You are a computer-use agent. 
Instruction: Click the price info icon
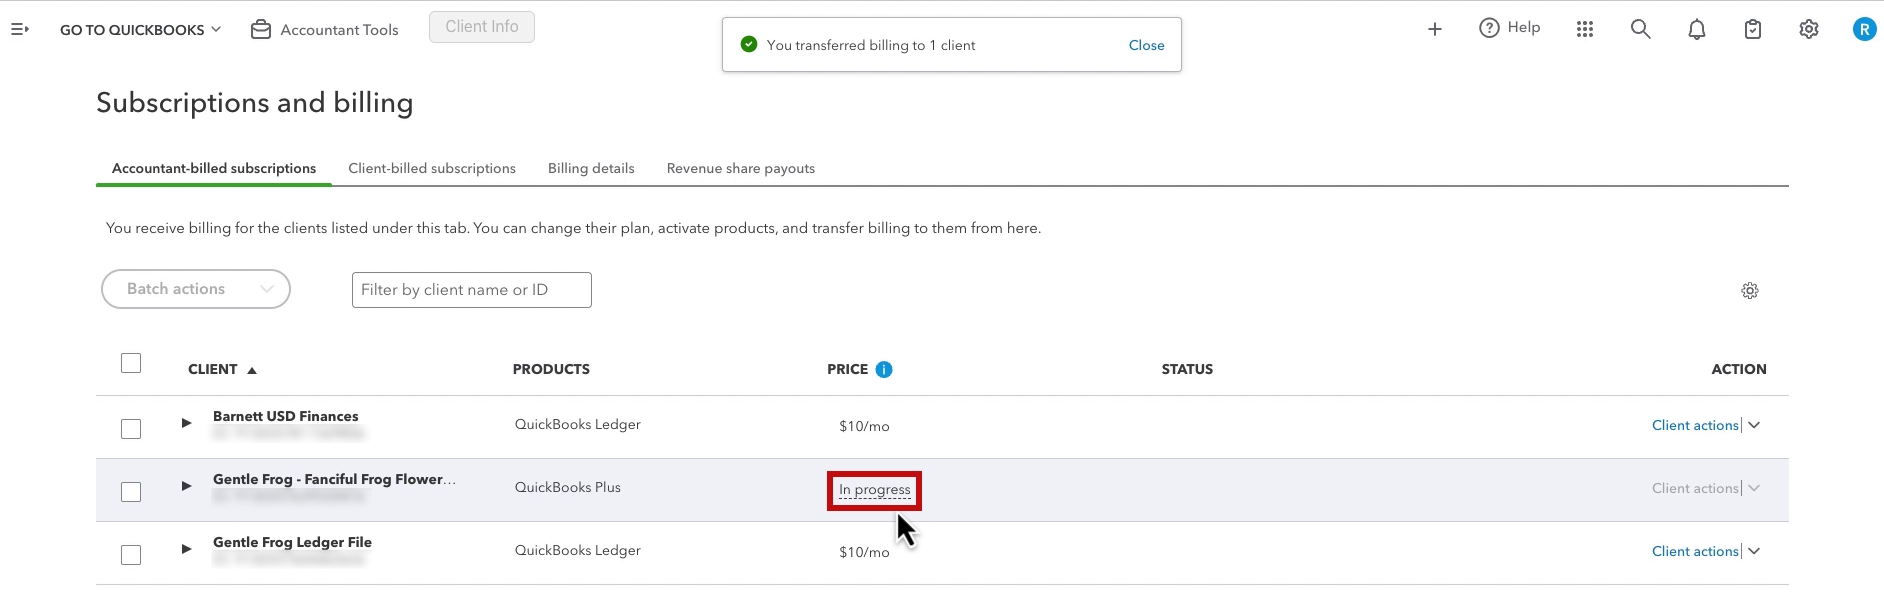(x=884, y=369)
